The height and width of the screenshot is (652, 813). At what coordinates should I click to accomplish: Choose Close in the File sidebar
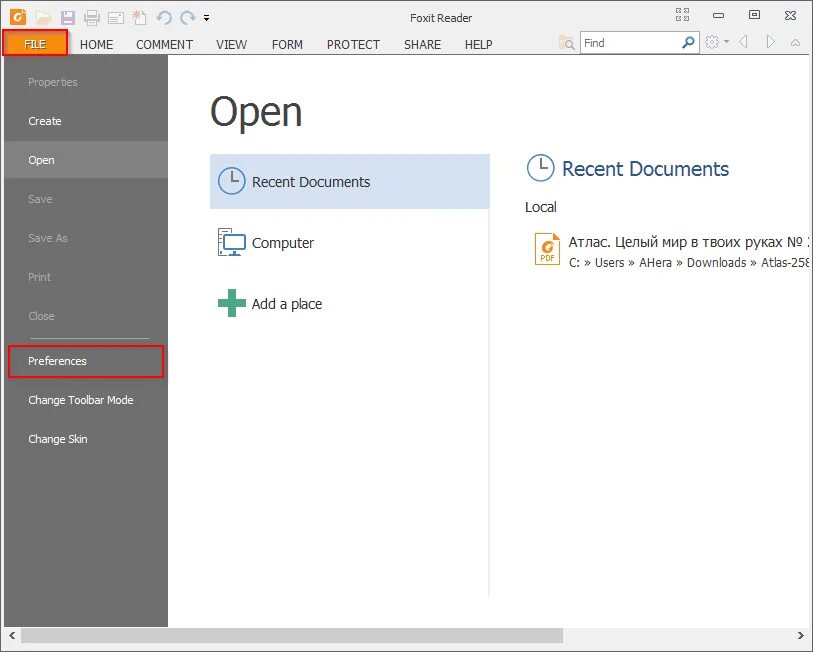coord(86,315)
